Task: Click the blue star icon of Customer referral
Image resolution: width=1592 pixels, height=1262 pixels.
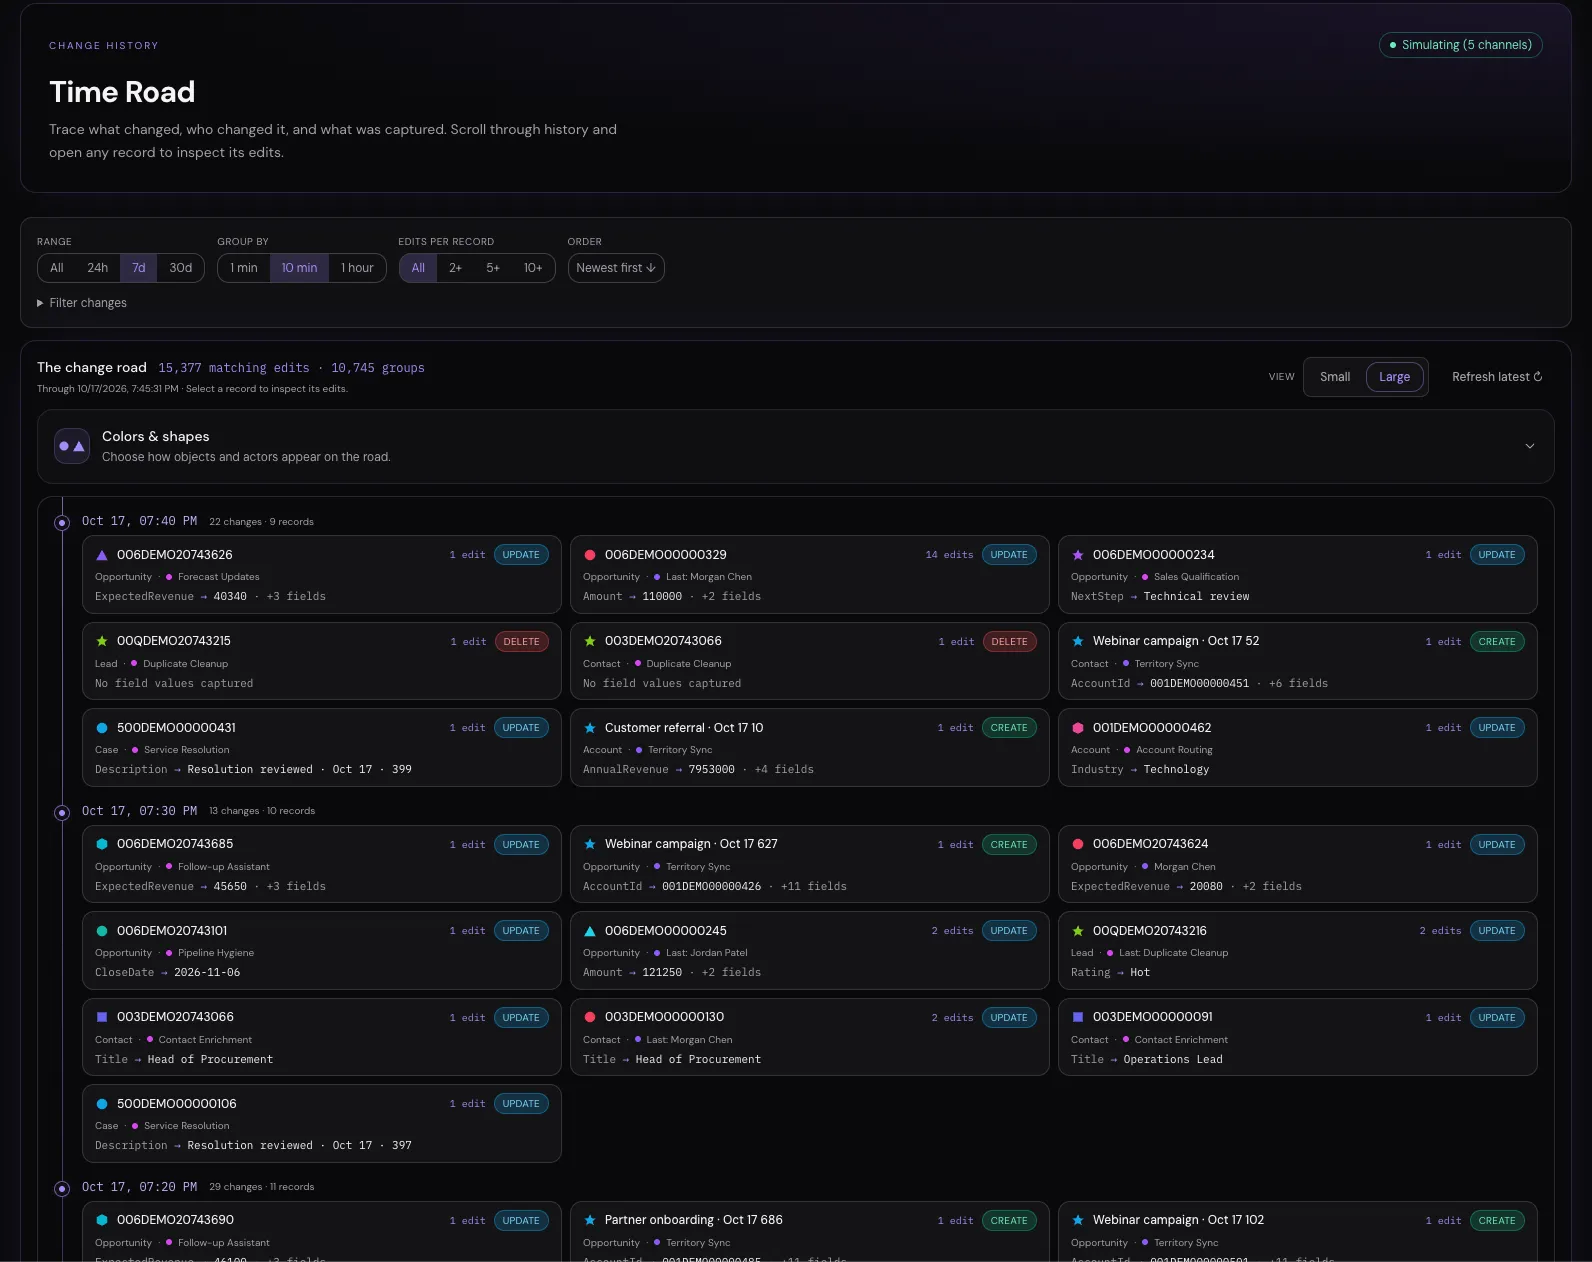Action: (x=590, y=728)
